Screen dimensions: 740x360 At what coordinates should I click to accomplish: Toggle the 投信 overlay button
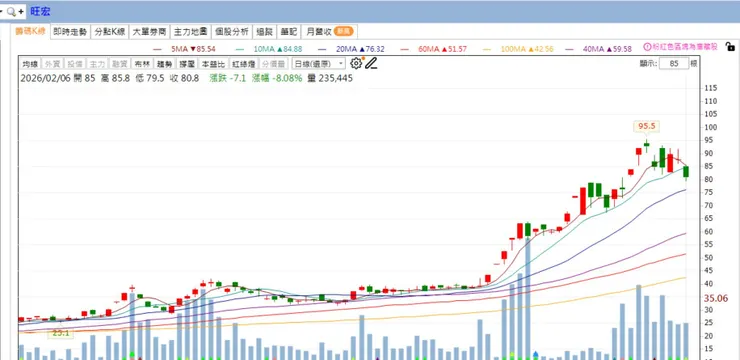75,64
